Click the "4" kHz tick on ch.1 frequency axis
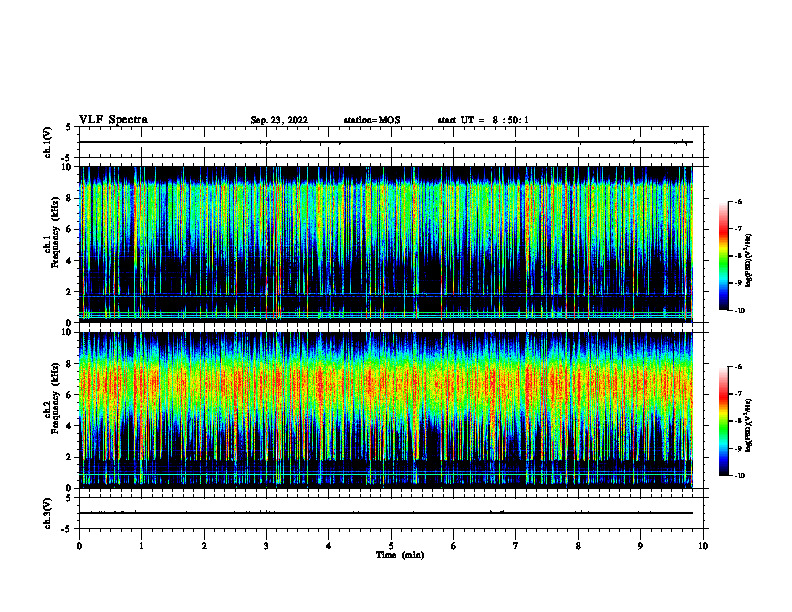This screenshot has height=612, width=792. (70, 261)
